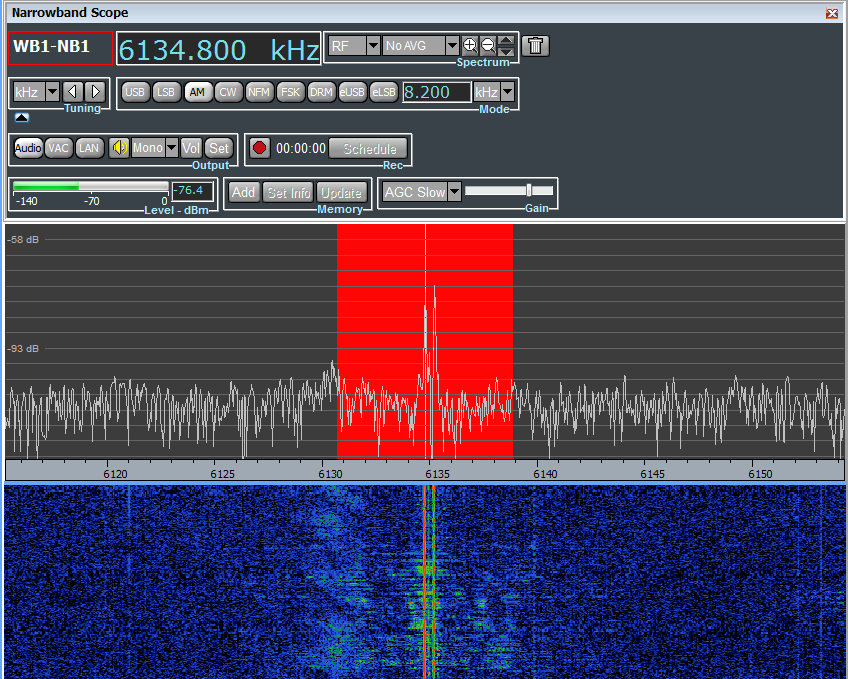Screen dimensions: 848x679
Task: Click the 6134.800 kHz frequency display
Action: 219,49
